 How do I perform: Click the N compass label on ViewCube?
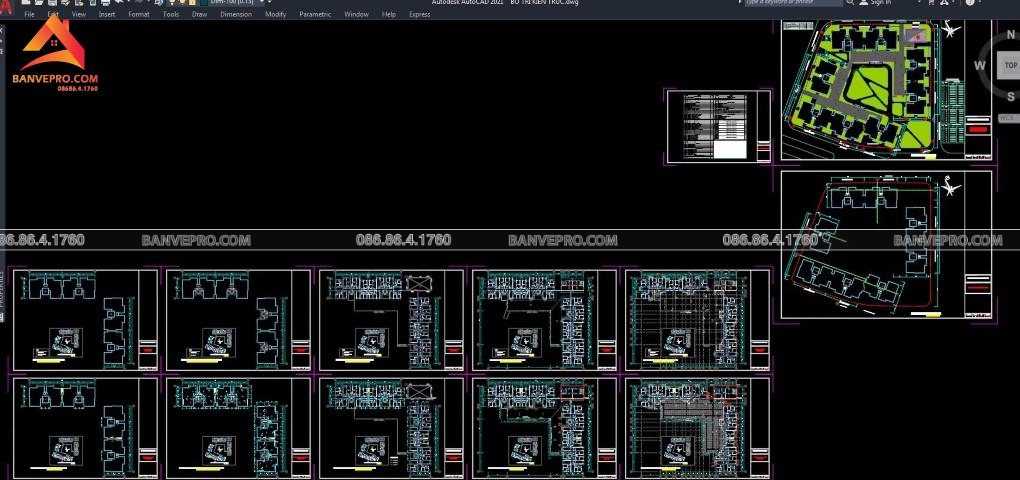tap(1011, 35)
